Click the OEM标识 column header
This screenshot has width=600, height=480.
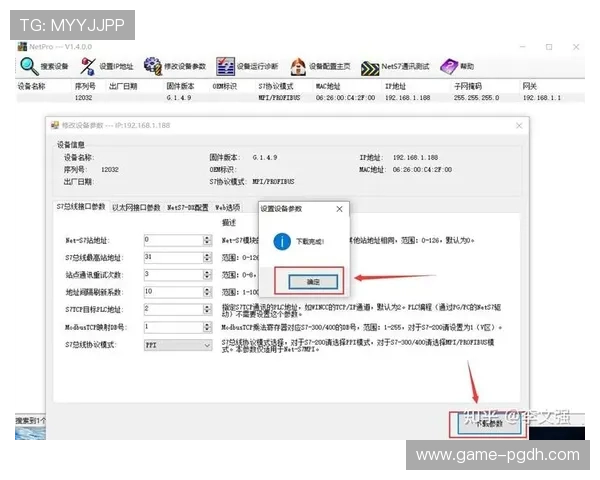225,87
